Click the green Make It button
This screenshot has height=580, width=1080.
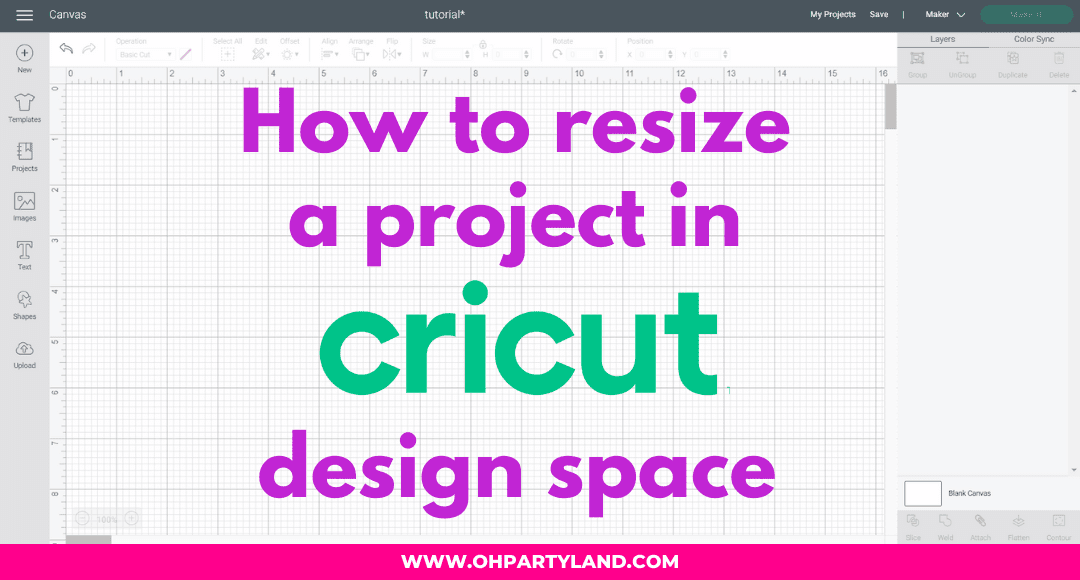click(1026, 14)
